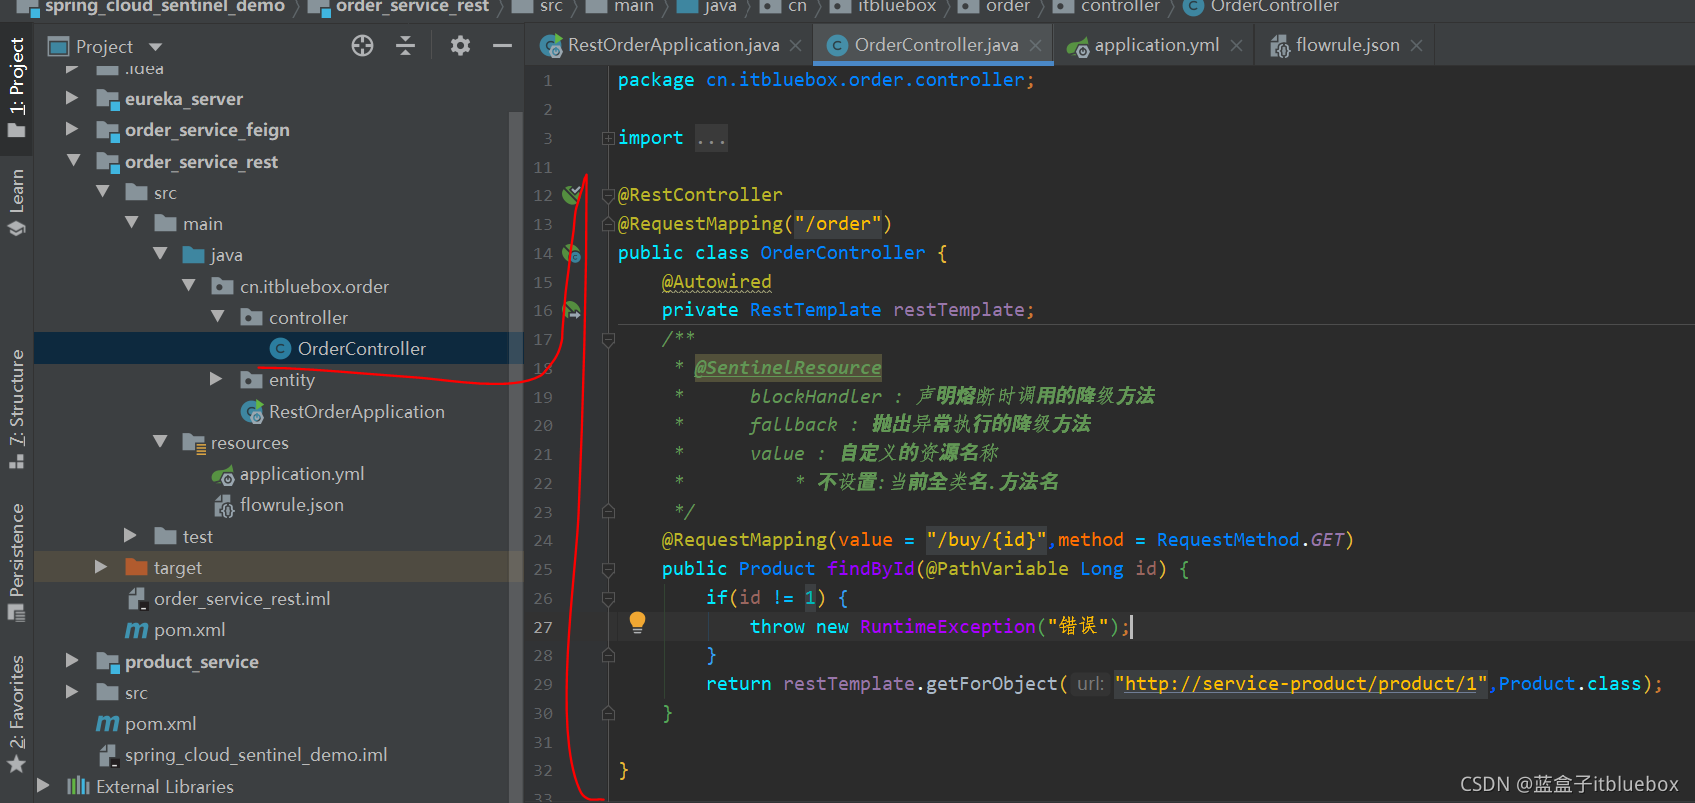Screen dimensions: 1695x803
Task: Select OrderController class in tree
Action: pyautogui.click(x=361, y=348)
